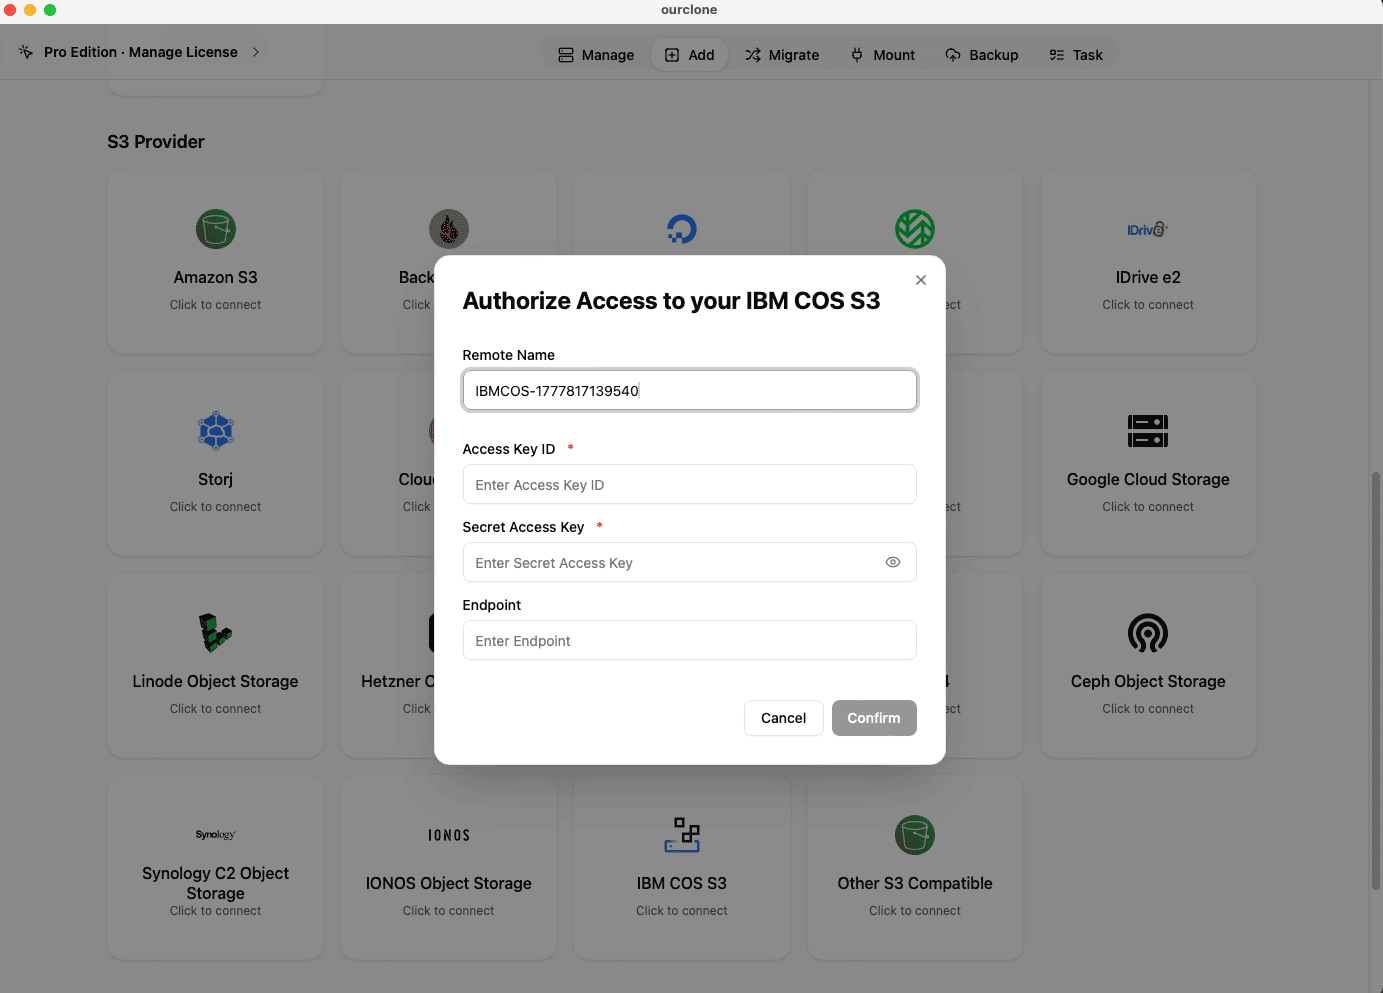Click the IBM COS S3 card title

pyautogui.click(x=682, y=883)
